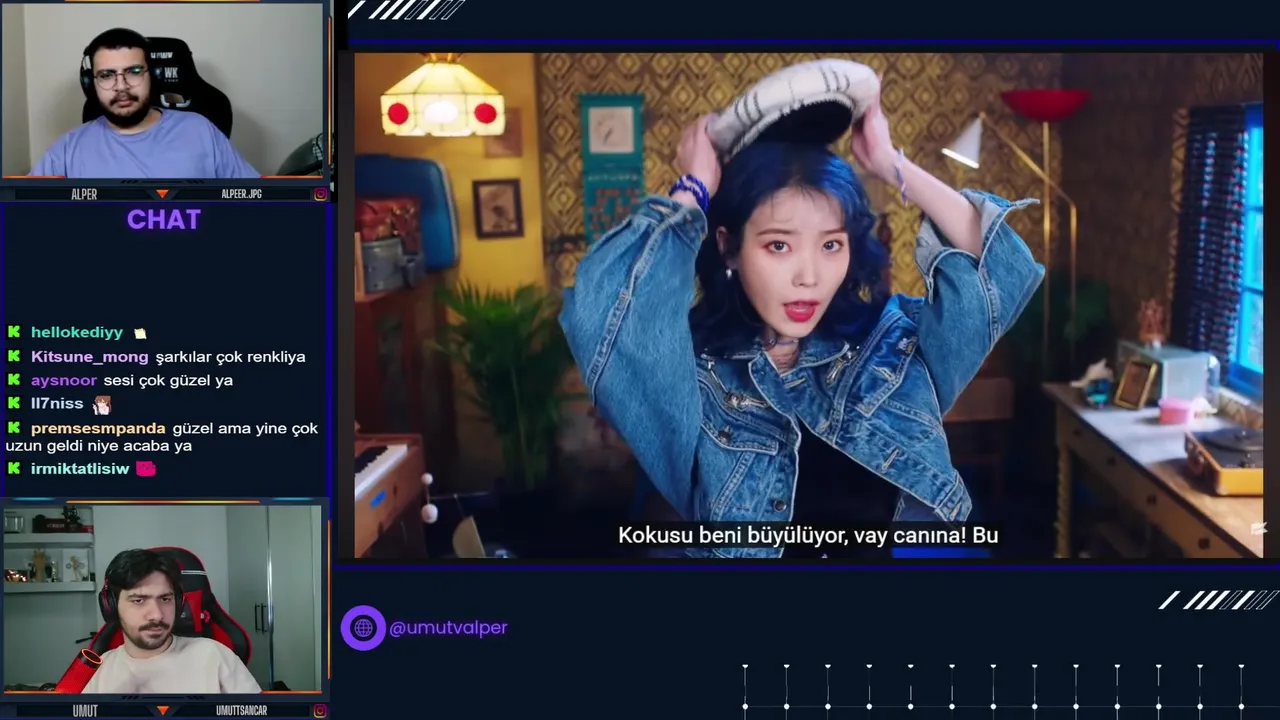1280x720 pixels.
Task: Click the message "şarkılar çok renkliya"
Action: point(231,356)
